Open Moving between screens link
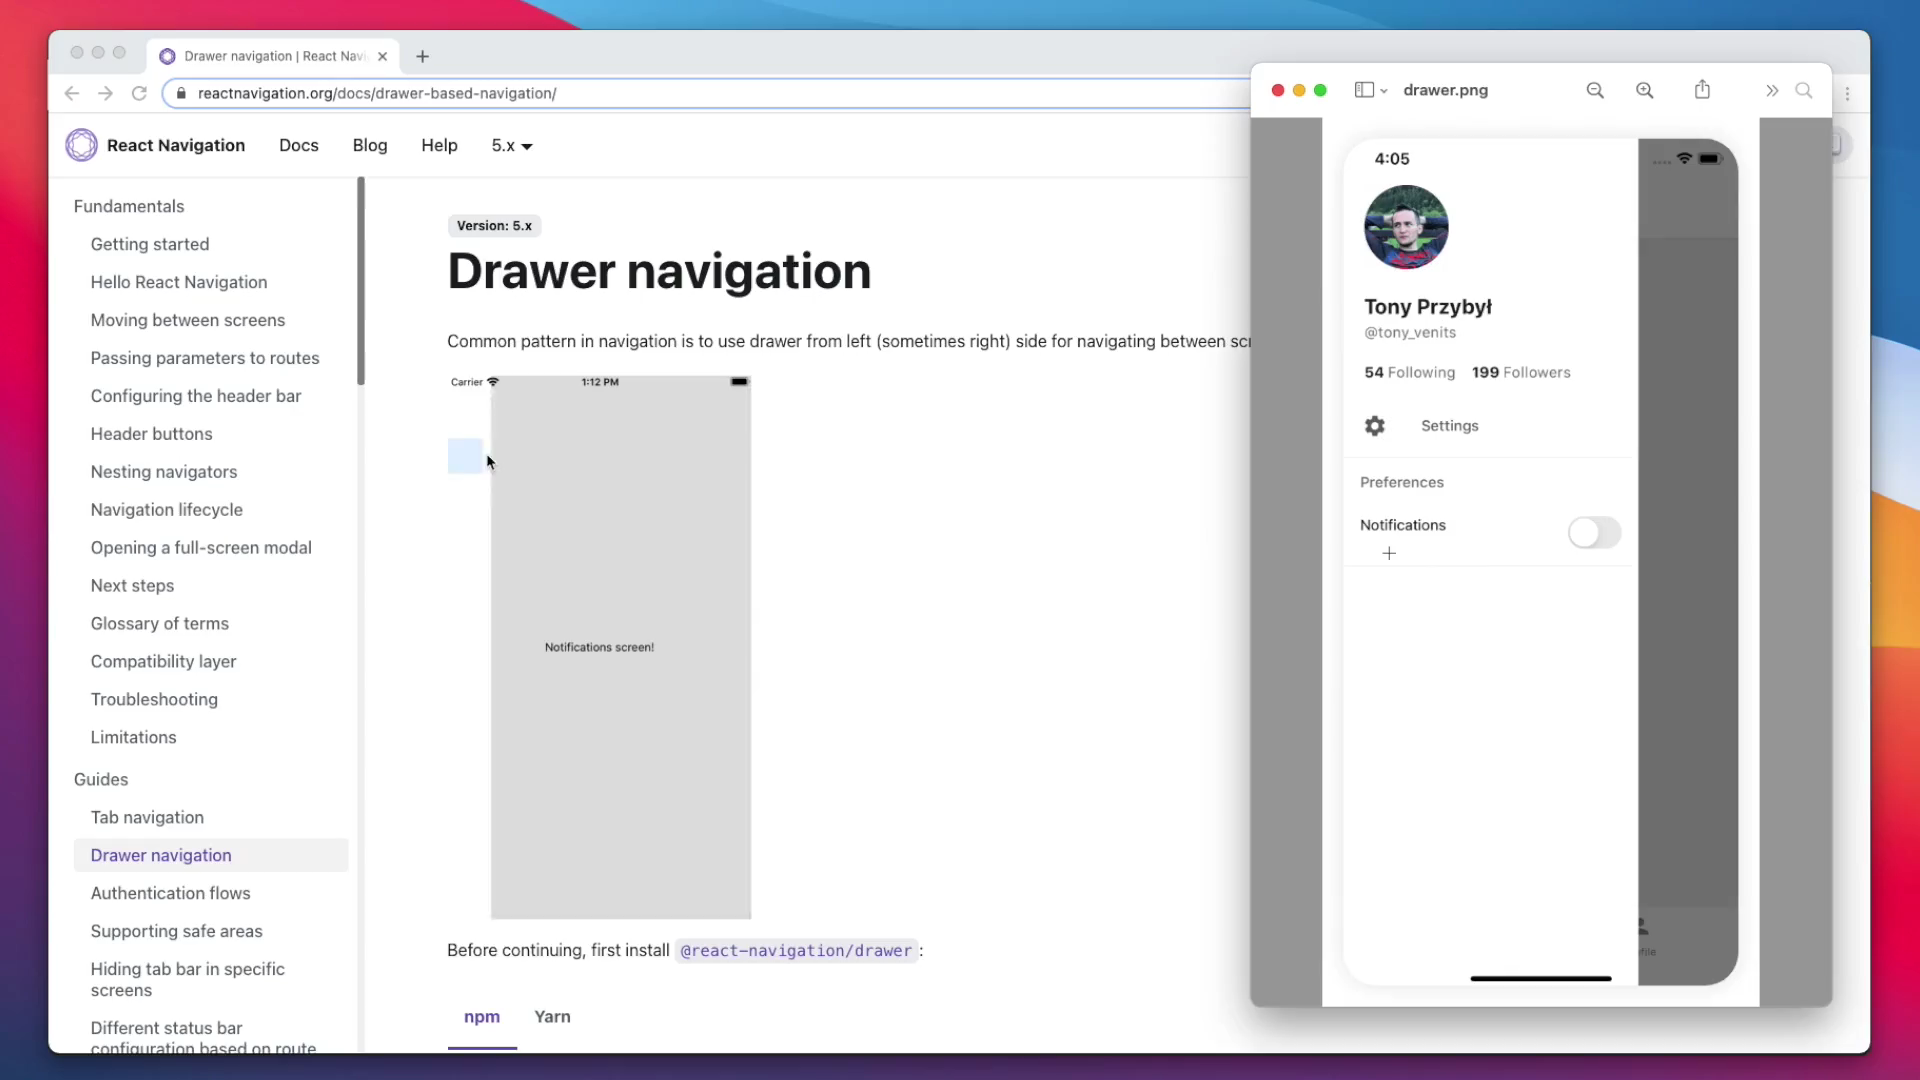 [x=188, y=320]
